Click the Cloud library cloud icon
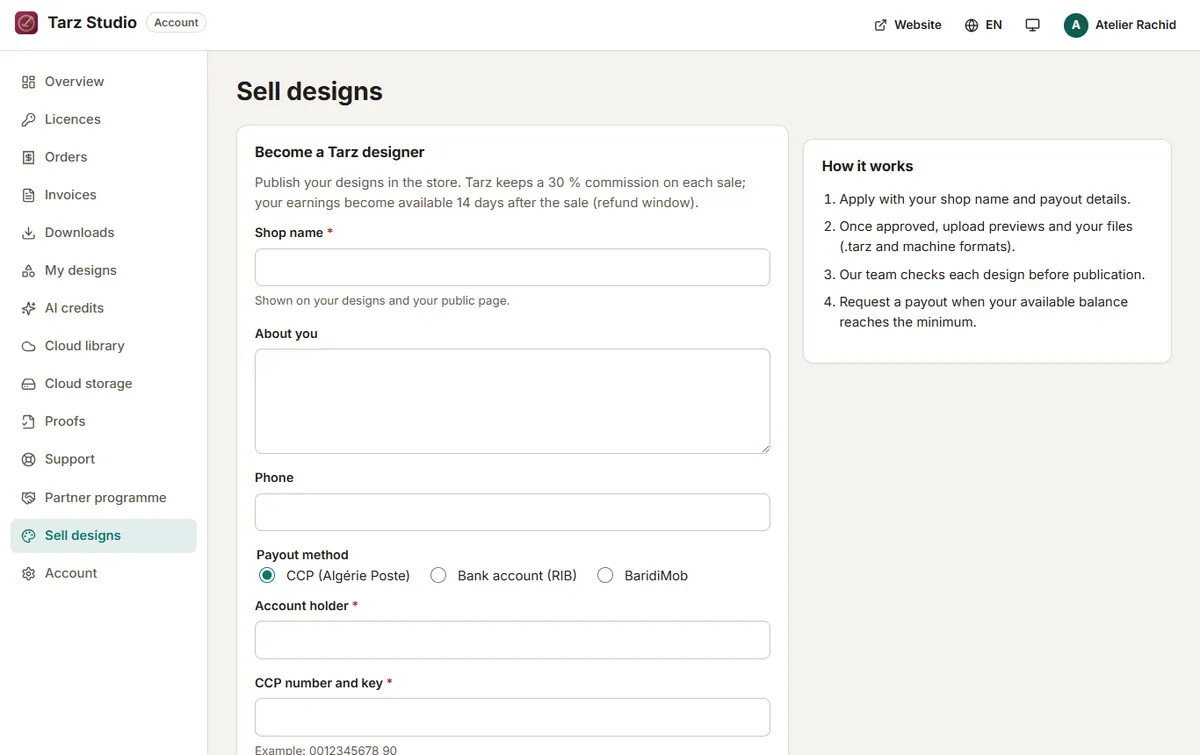Image resolution: width=1200 pixels, height=755 pixels. (28, 346)
